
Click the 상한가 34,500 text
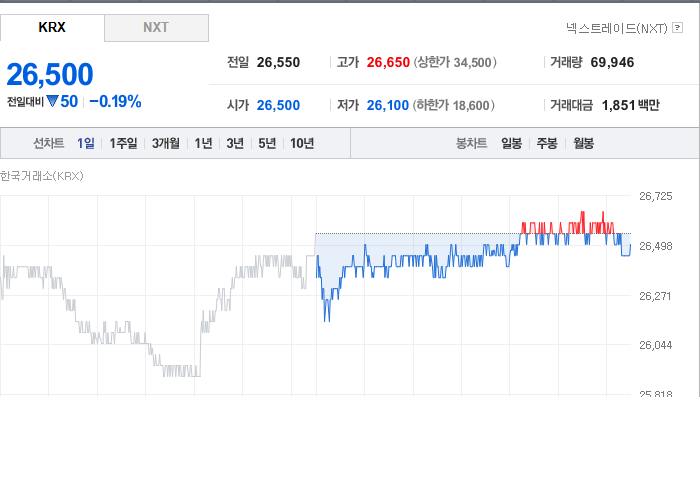455,62
